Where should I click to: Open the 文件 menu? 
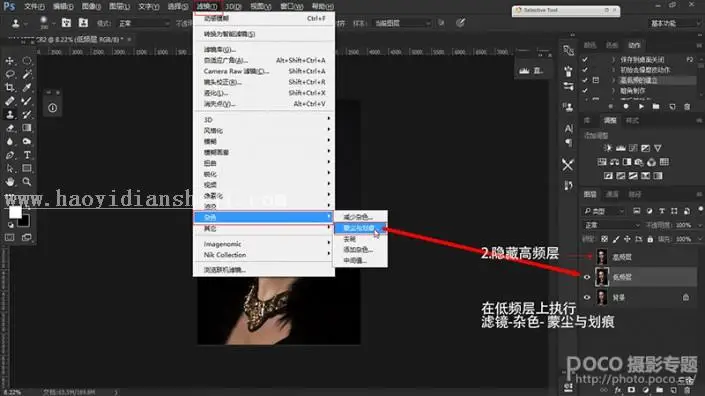(34, 6)
